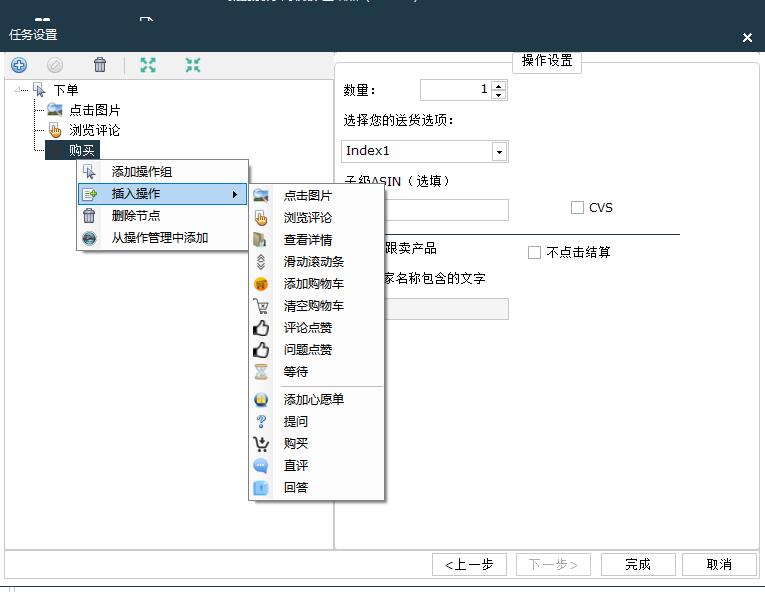Click the trash icon beside 删除节点
The width and height of the screenshot is (765, 592).
pos(89,216)
